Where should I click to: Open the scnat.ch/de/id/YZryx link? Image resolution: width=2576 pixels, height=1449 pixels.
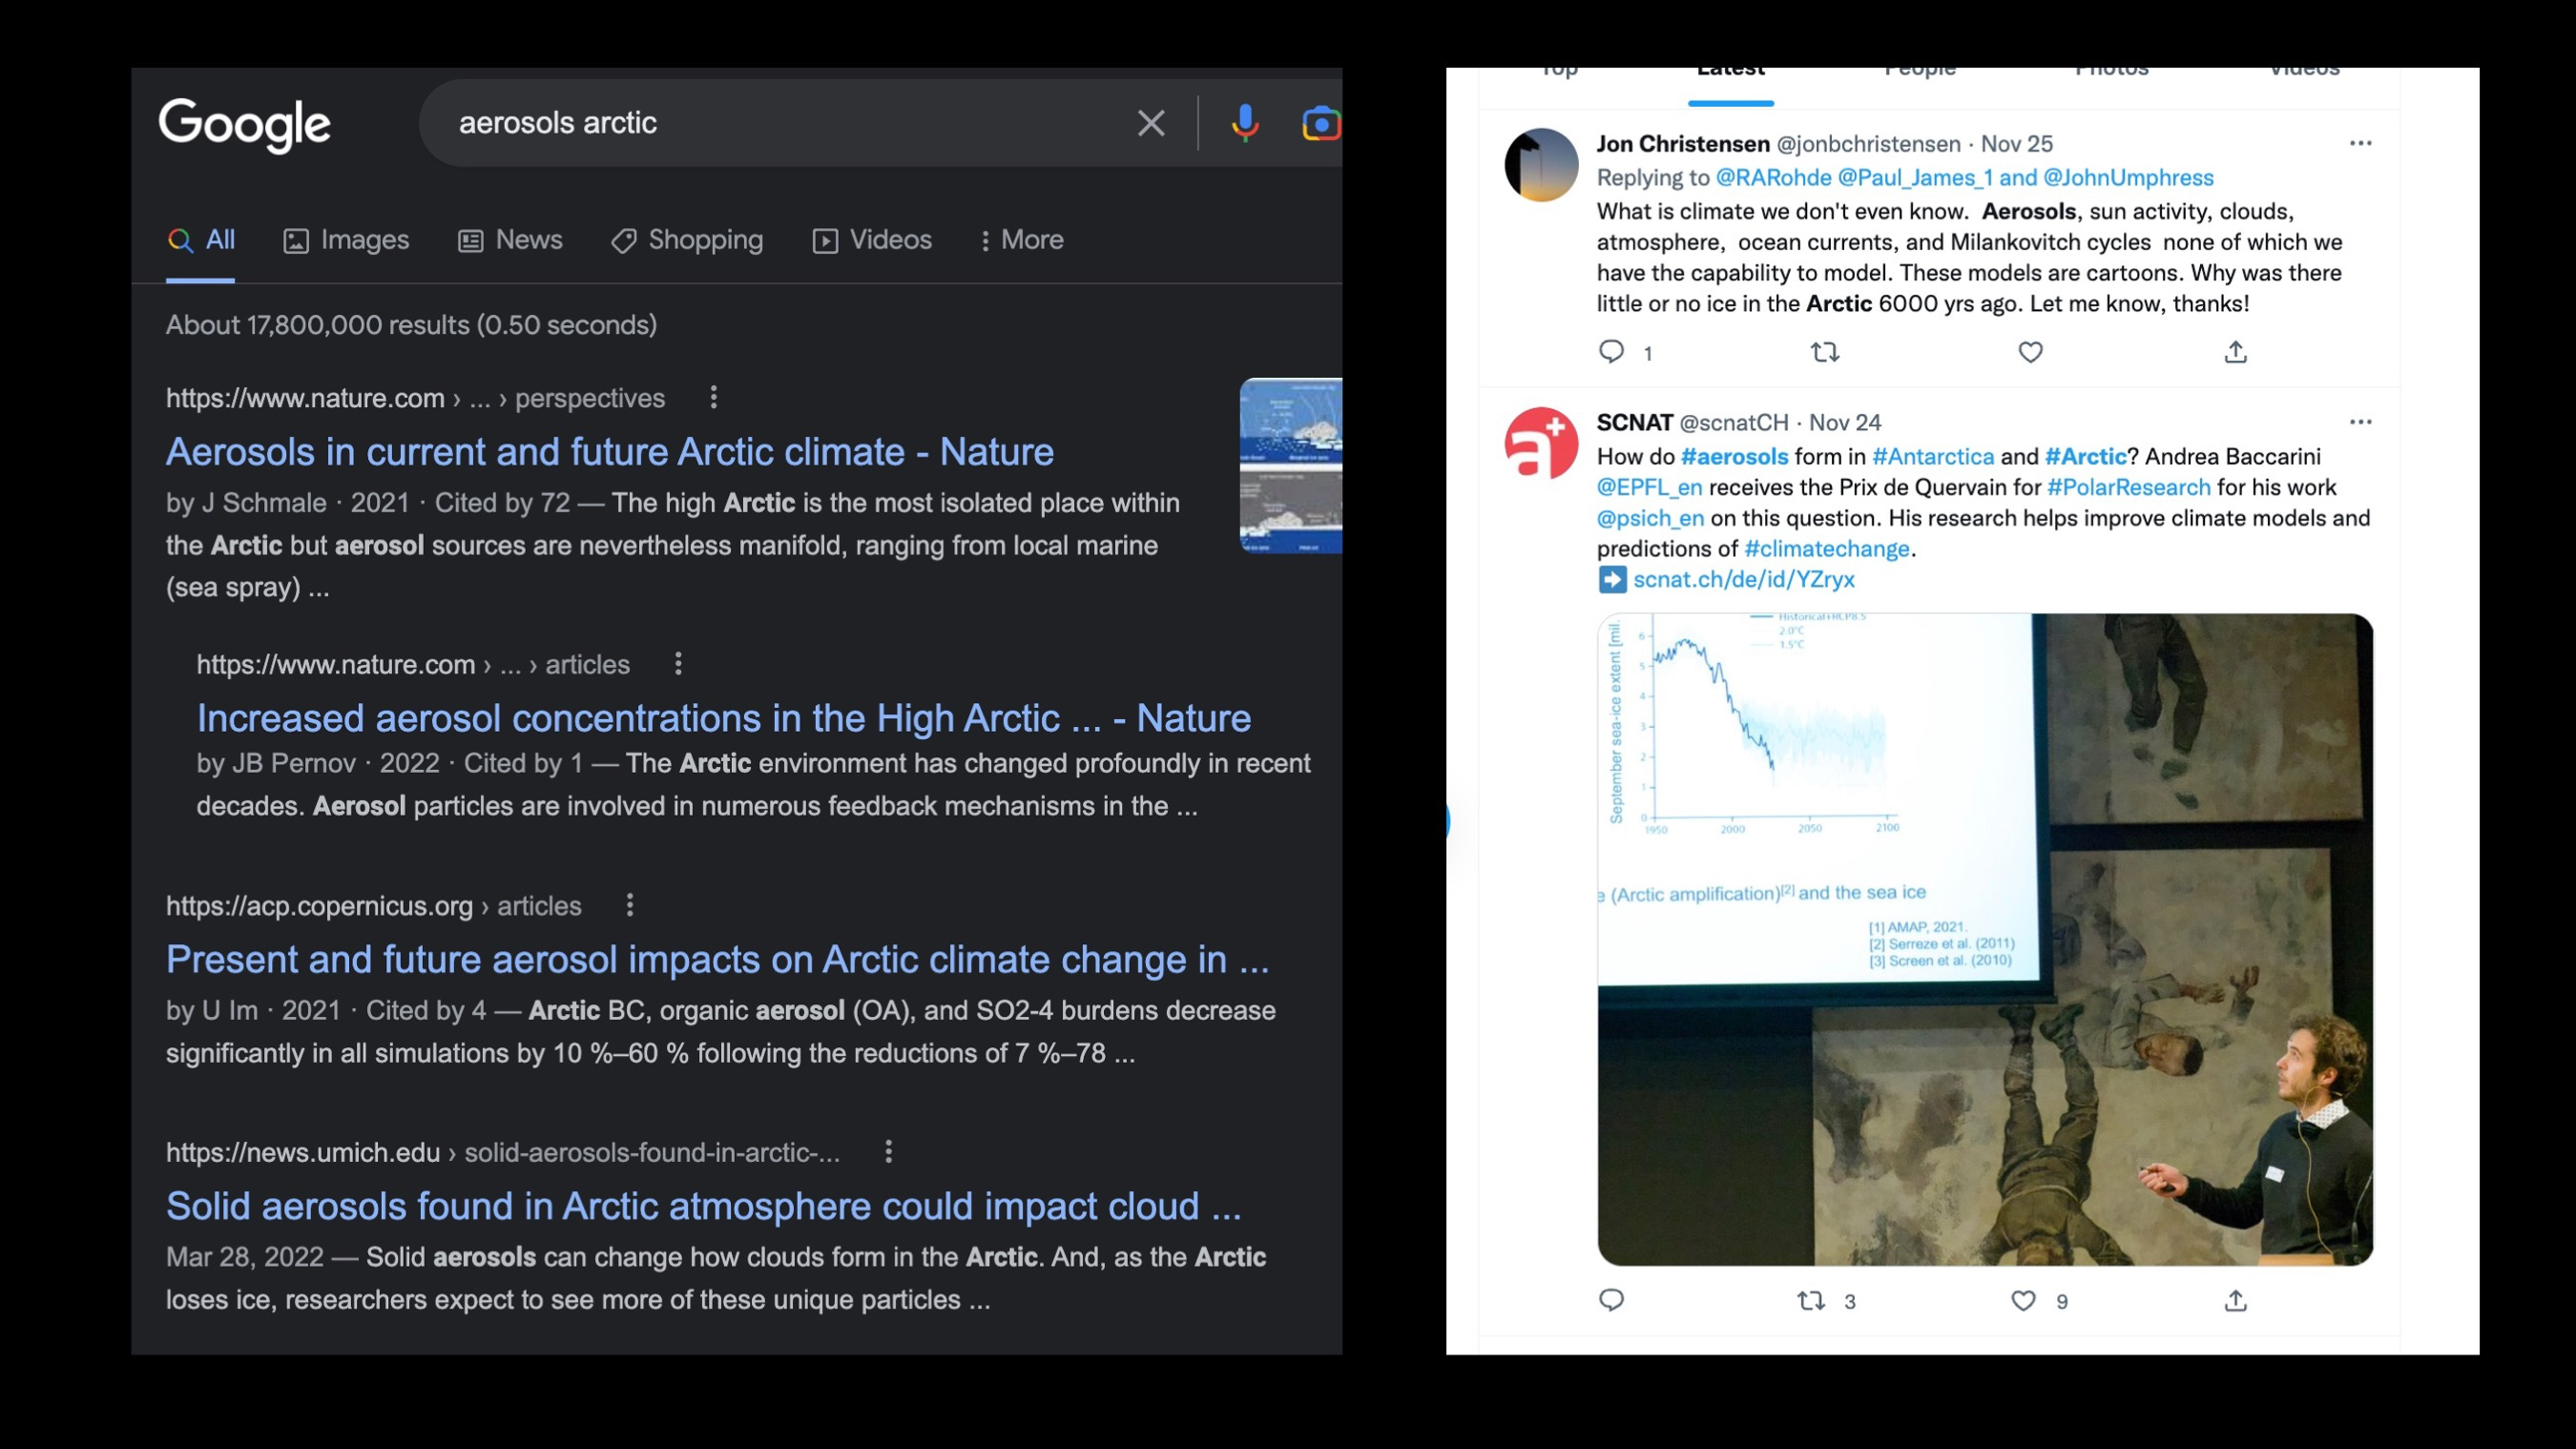1744,580
